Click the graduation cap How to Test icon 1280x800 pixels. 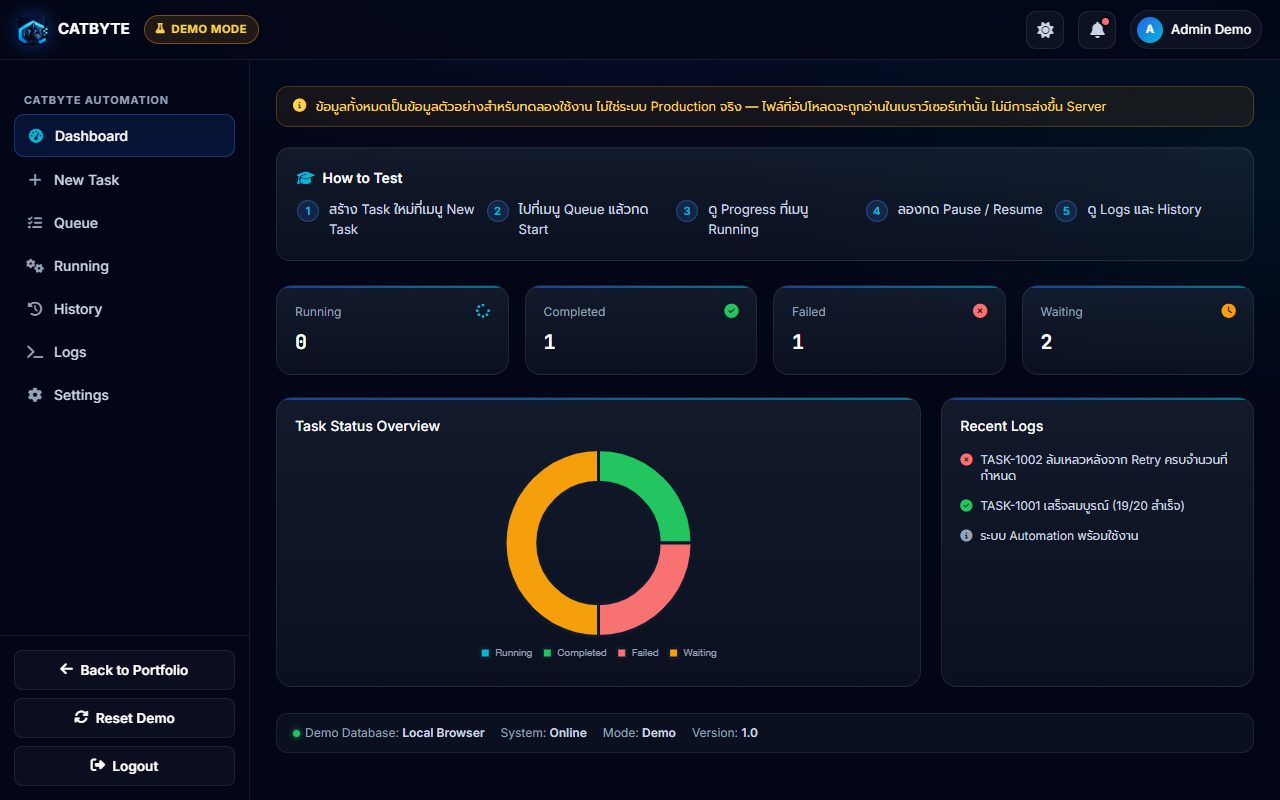(305, 178)
